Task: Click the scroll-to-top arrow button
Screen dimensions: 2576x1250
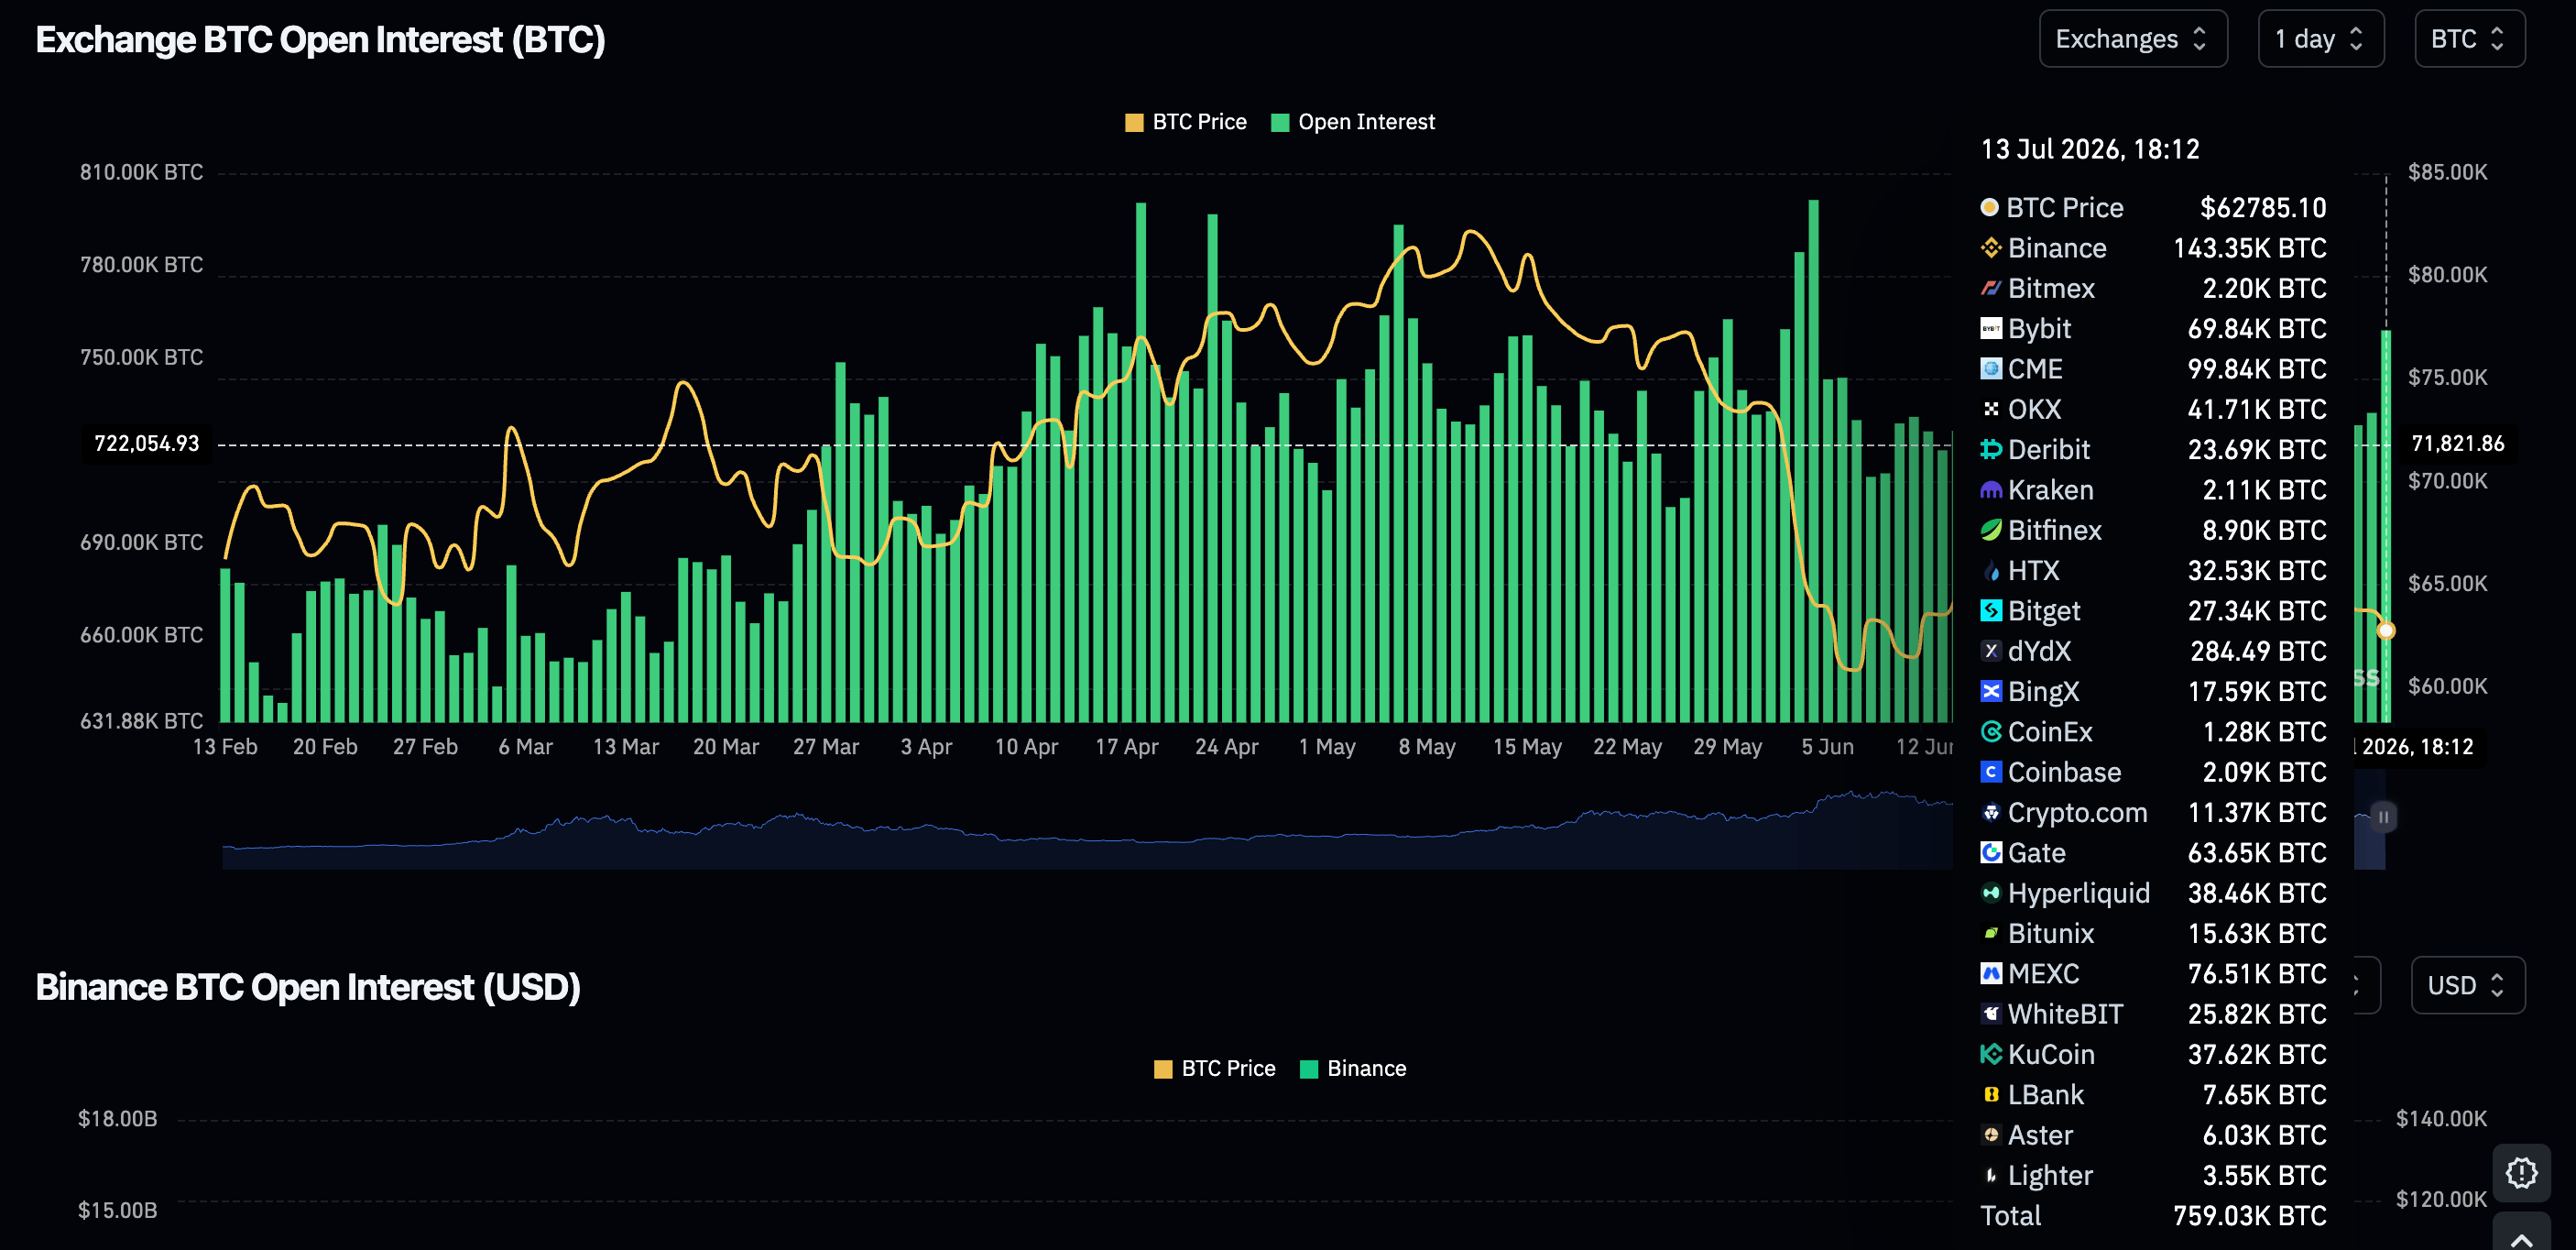Action: point(2521,1235)
